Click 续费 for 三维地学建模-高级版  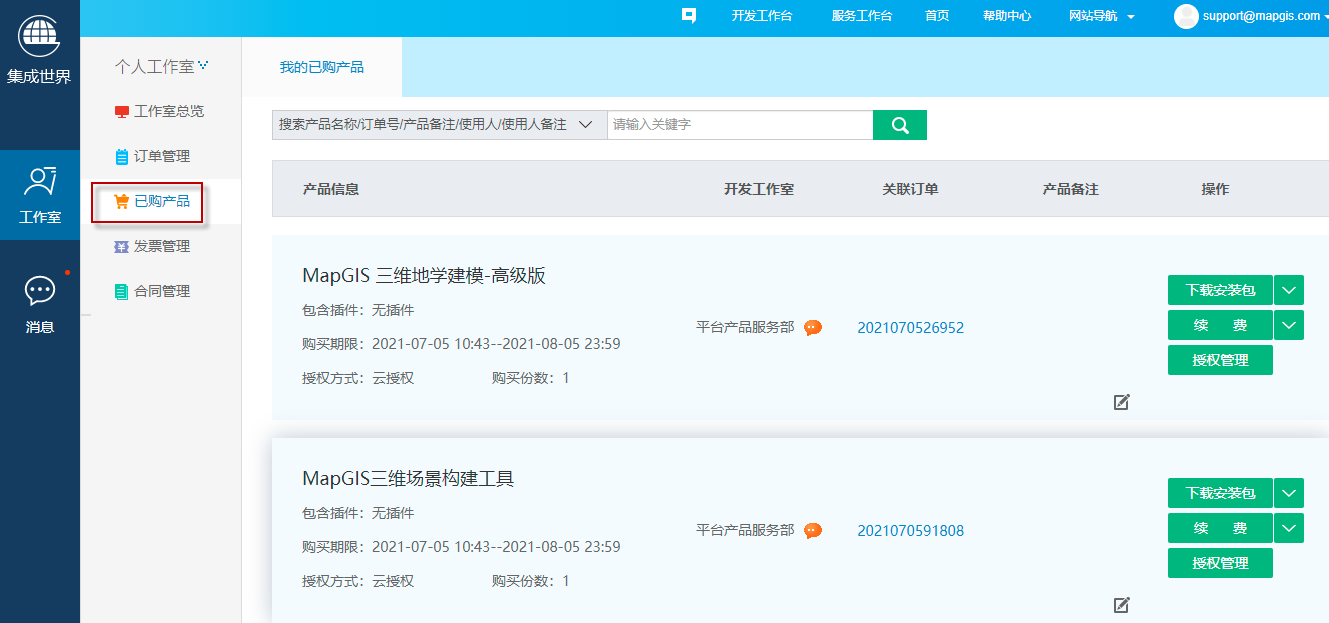tap(1220, 325)
